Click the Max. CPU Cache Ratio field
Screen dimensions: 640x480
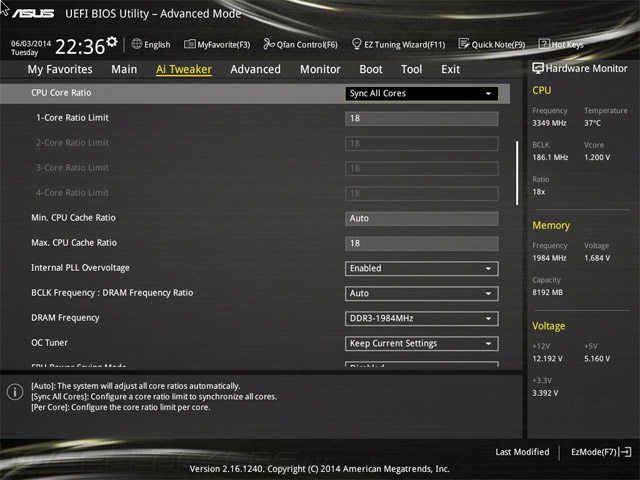pyautogui.click(x=422, y=243)
